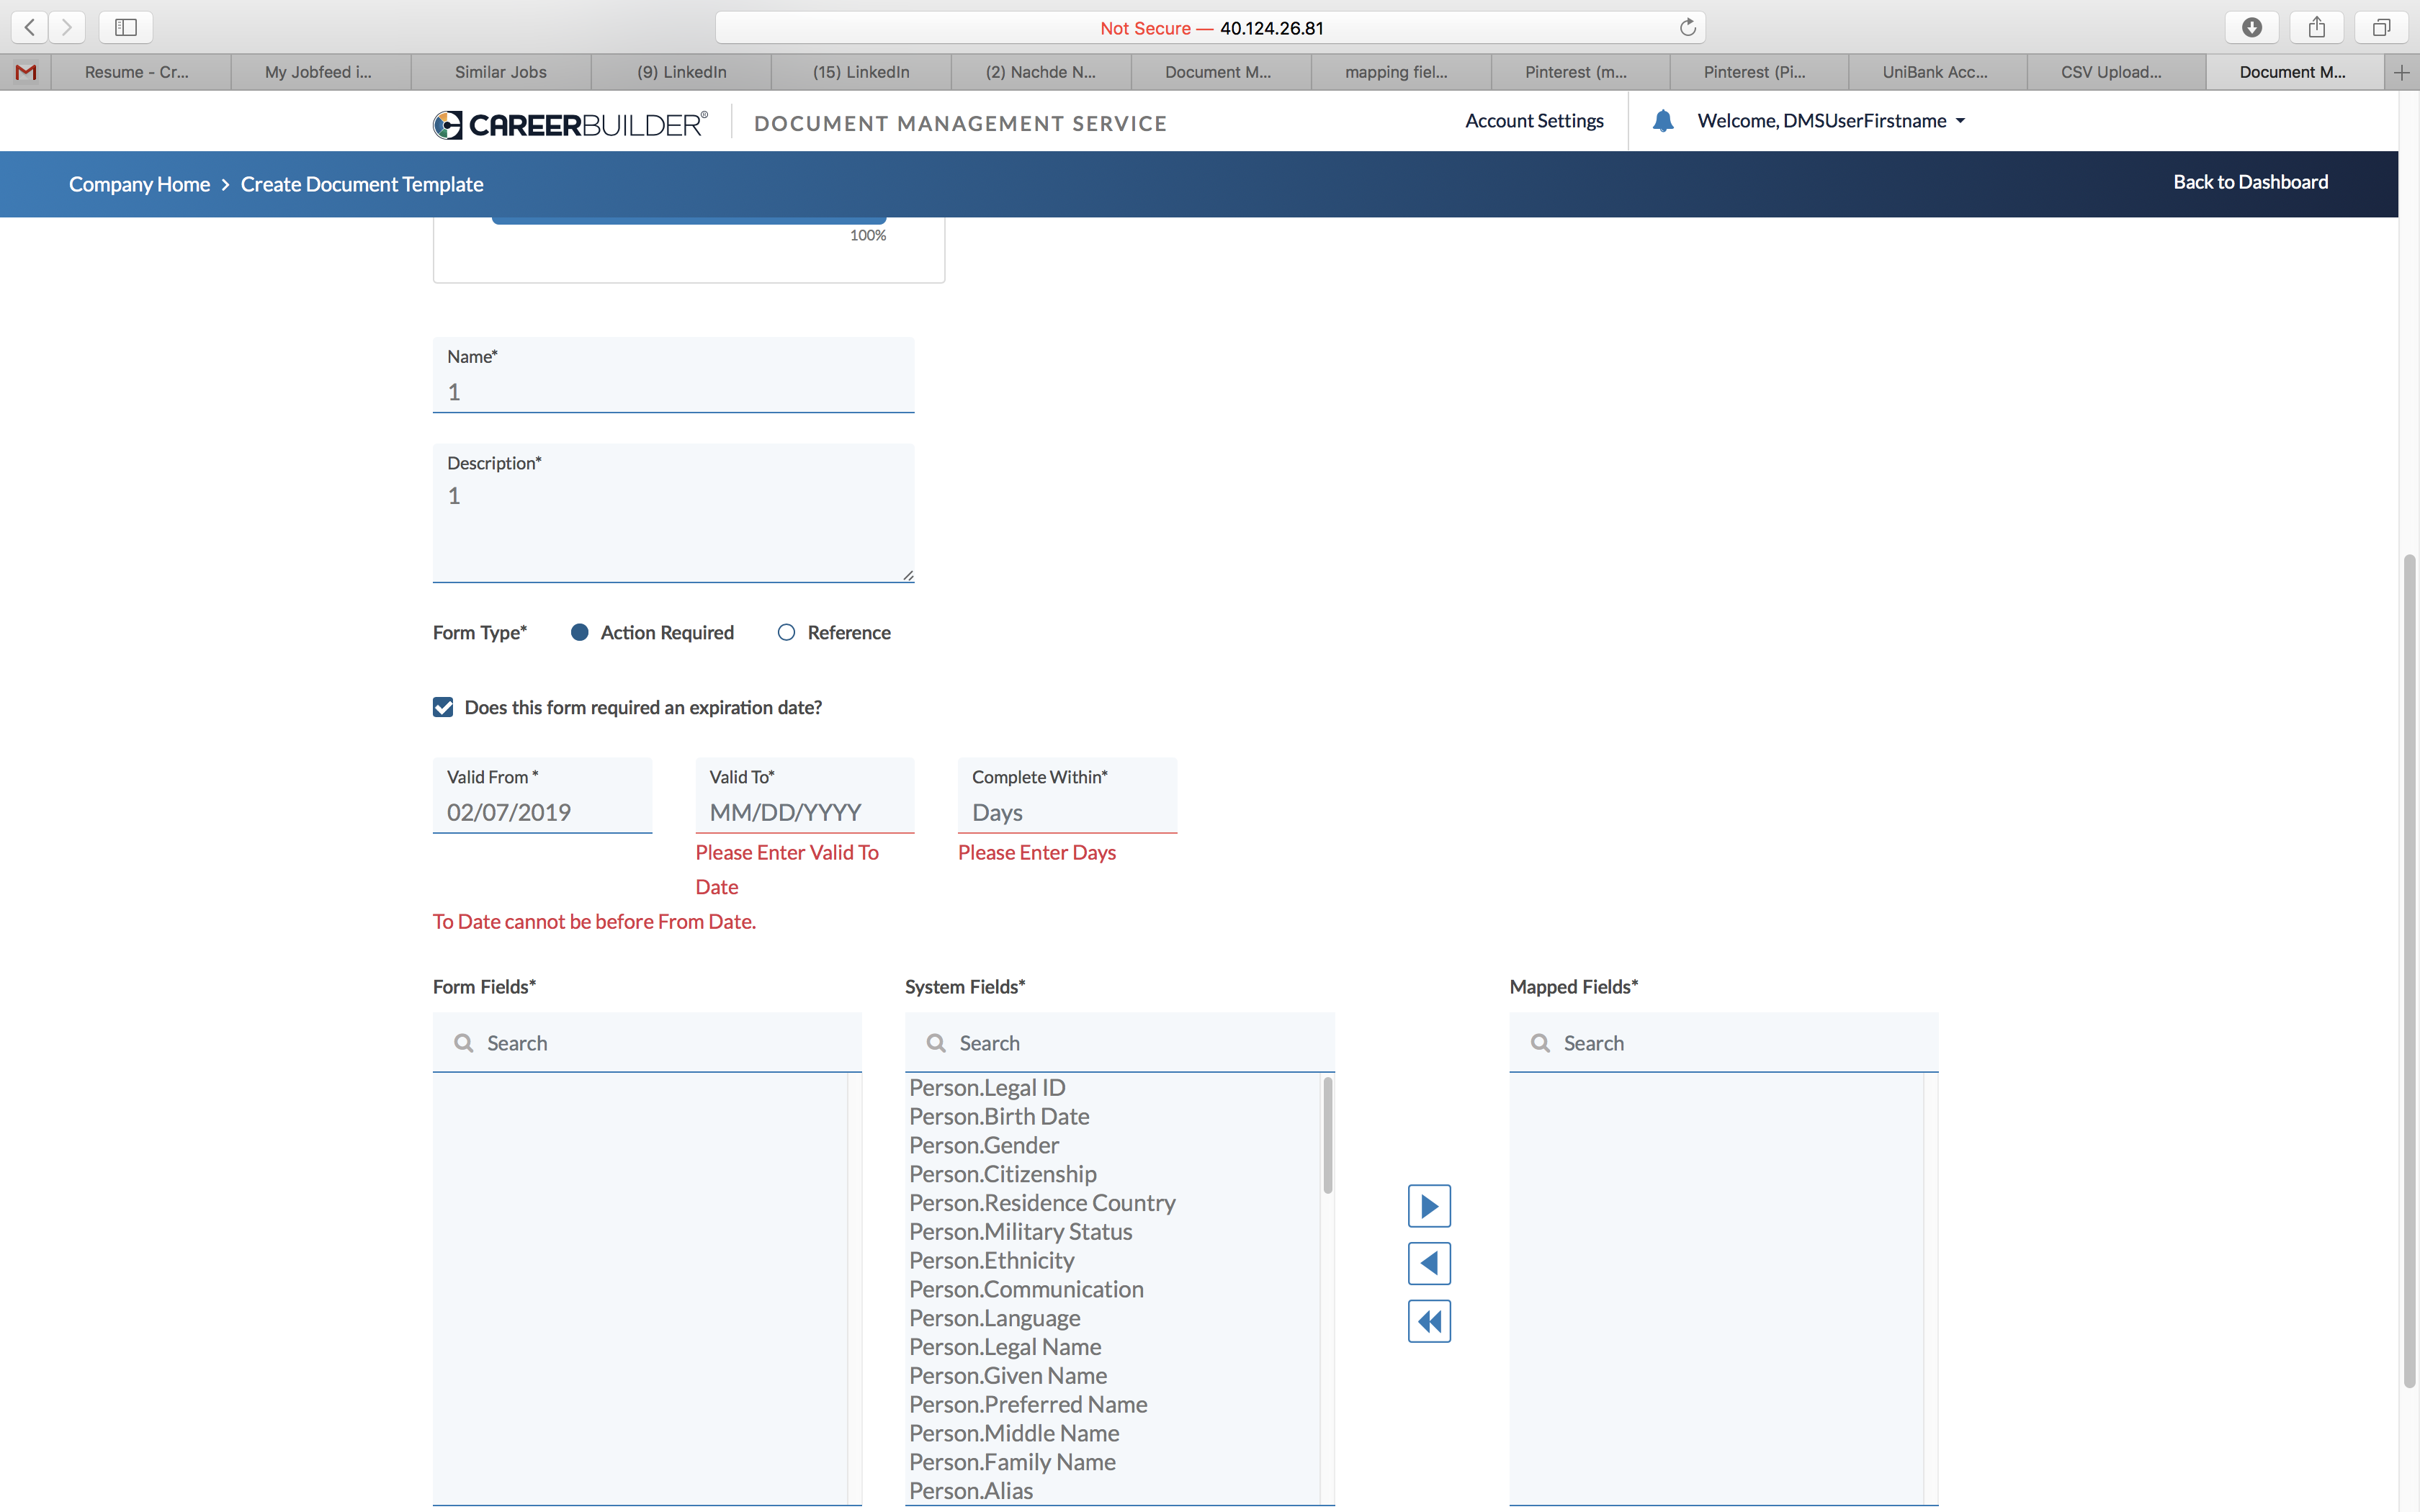2420x1512 pixels.
Task: Click the Back to Dashboard link
Action: (2250, 182)
